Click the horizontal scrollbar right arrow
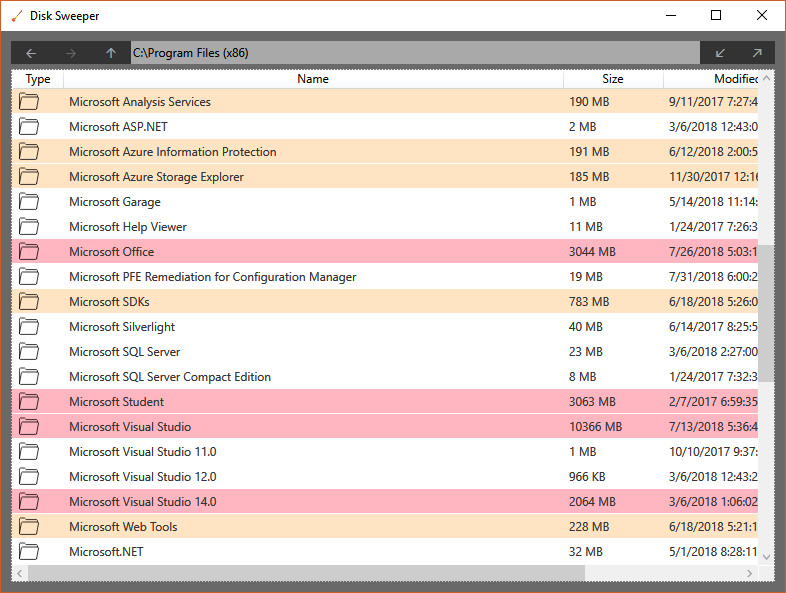The width and height of the screenshot is (786, 593). 750,573
